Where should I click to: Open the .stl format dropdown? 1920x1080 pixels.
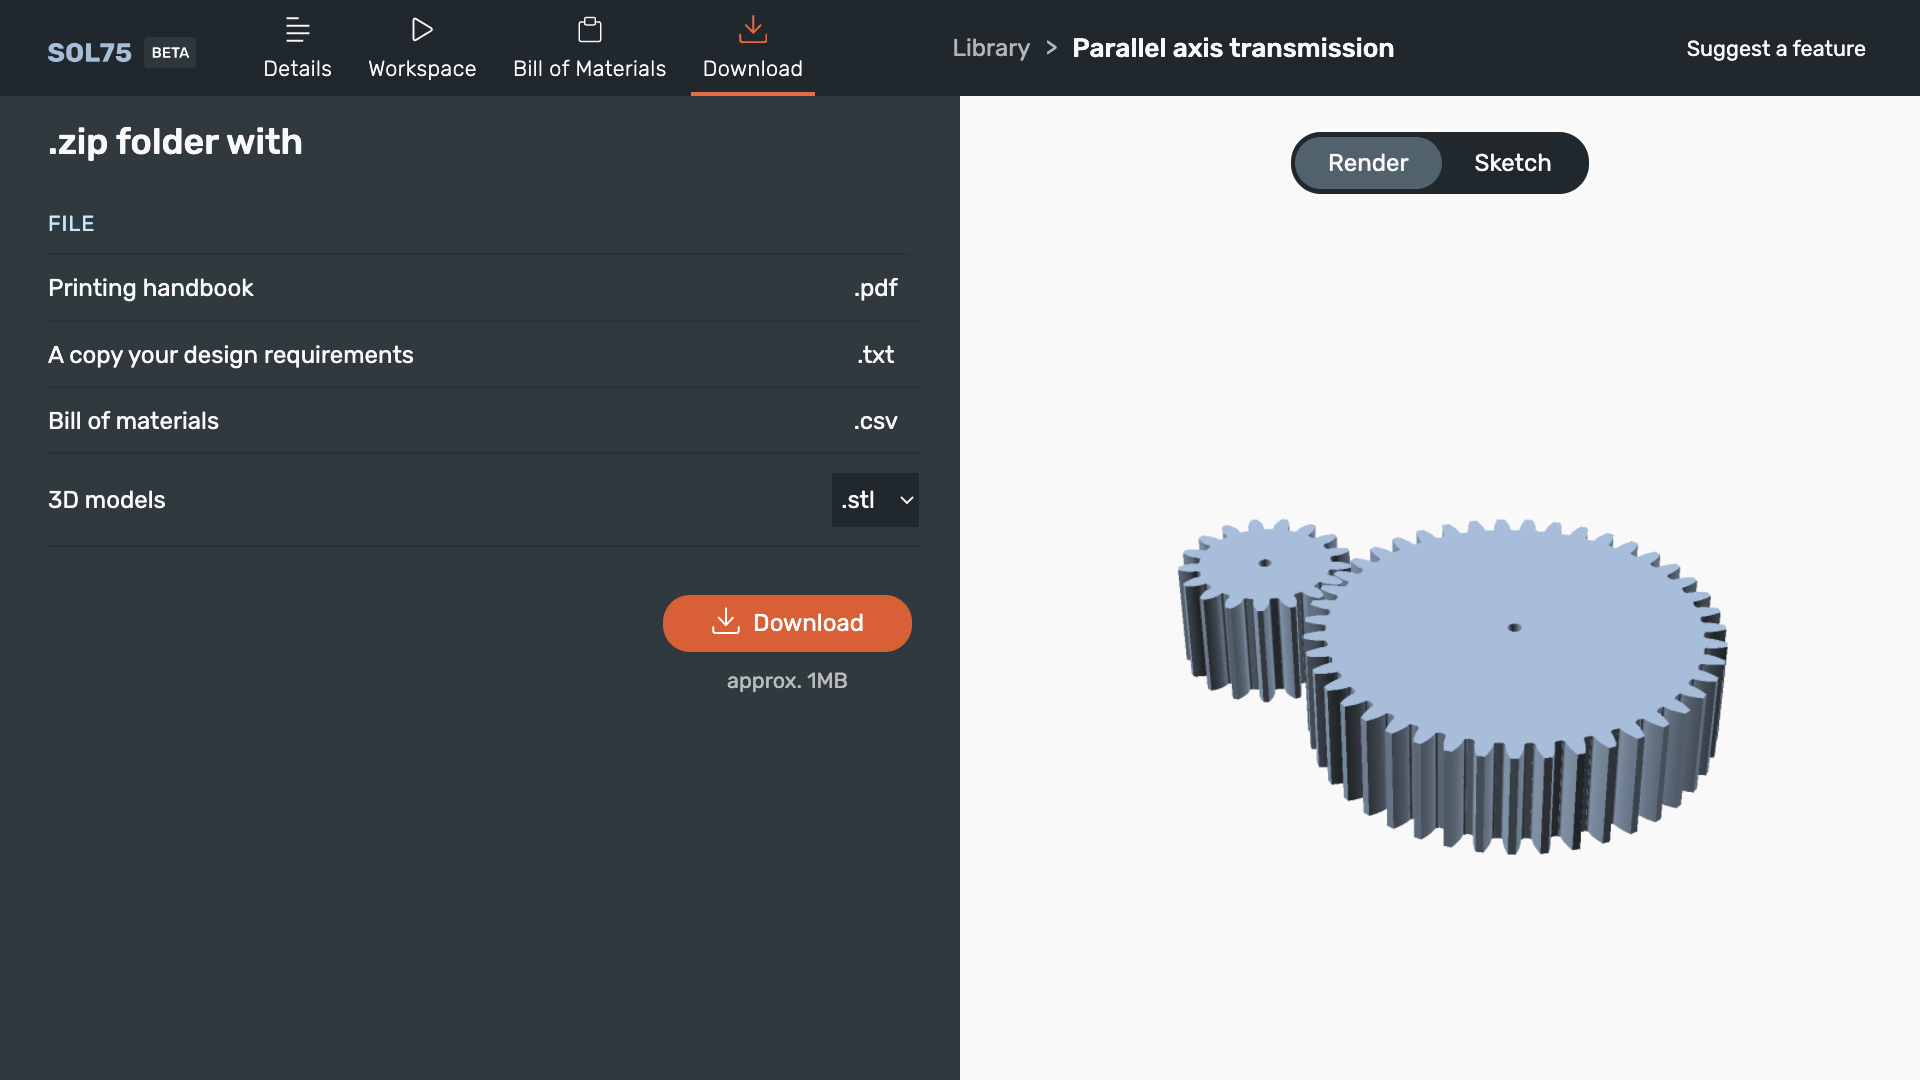point(875,500)
